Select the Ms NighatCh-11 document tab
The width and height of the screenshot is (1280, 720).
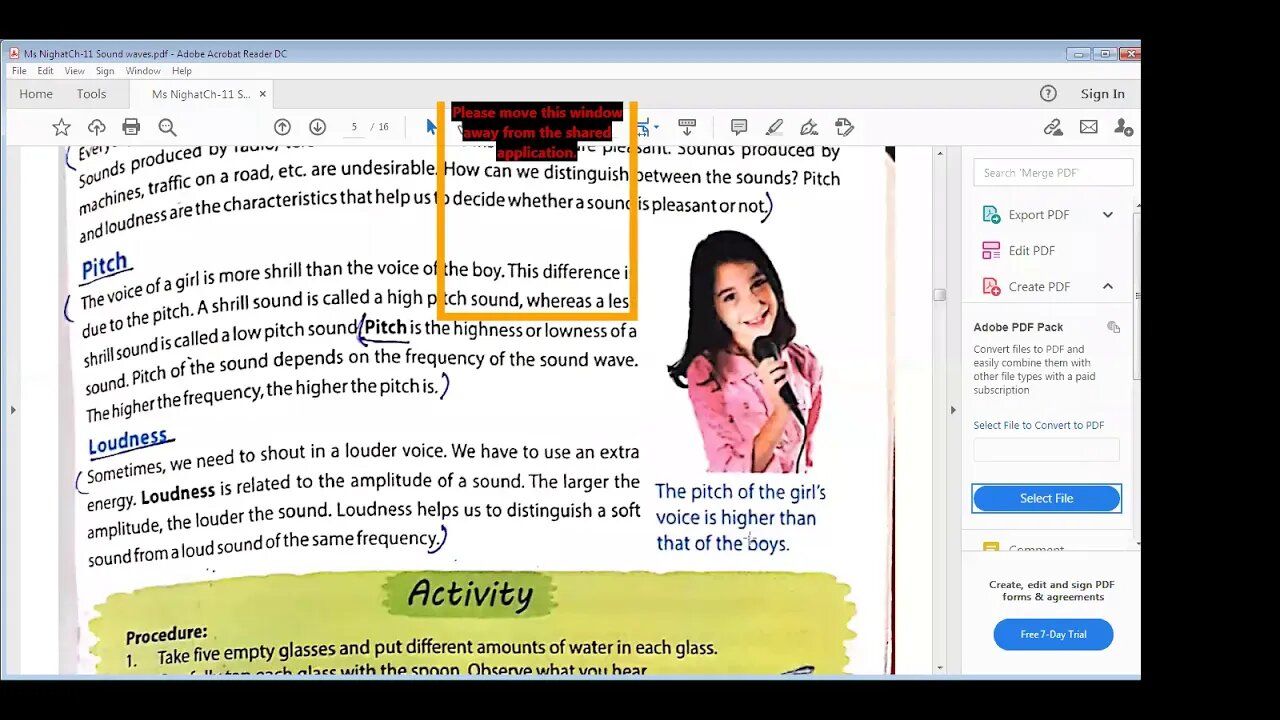pyautogui.click(x=200, y=94)
